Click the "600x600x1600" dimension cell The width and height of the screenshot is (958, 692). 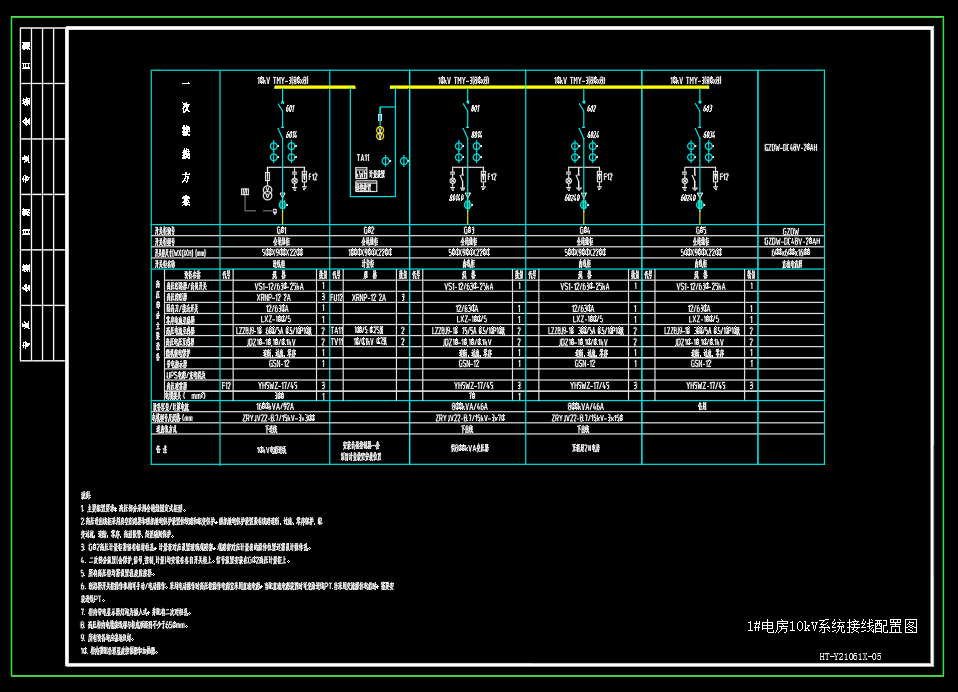pos(791,252)
